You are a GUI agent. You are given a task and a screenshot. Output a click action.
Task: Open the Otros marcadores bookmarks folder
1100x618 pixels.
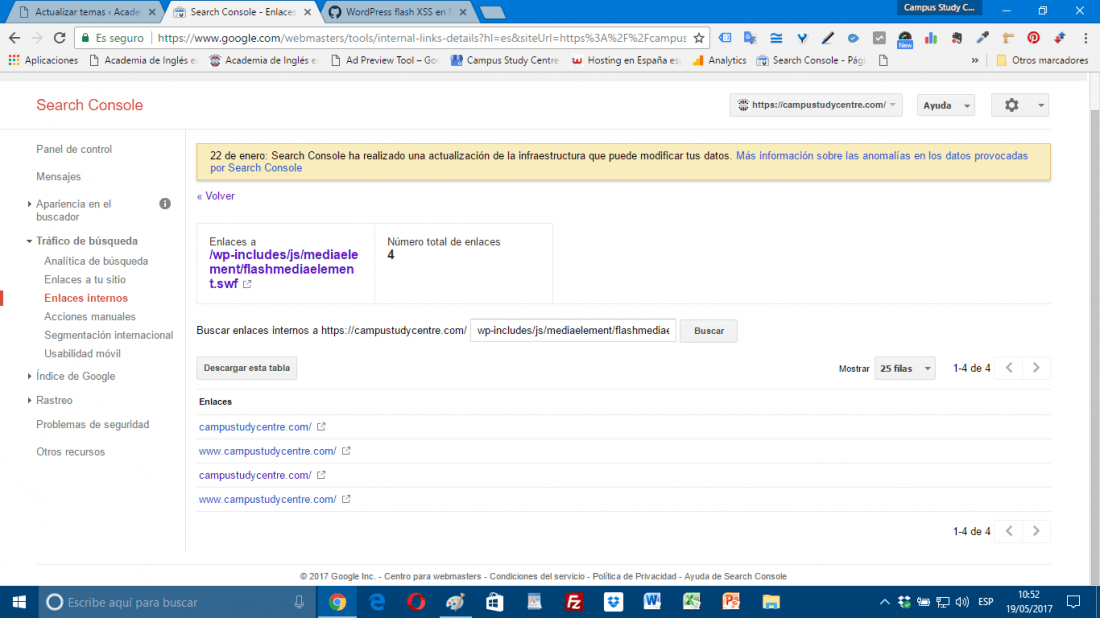(1042, 60)
